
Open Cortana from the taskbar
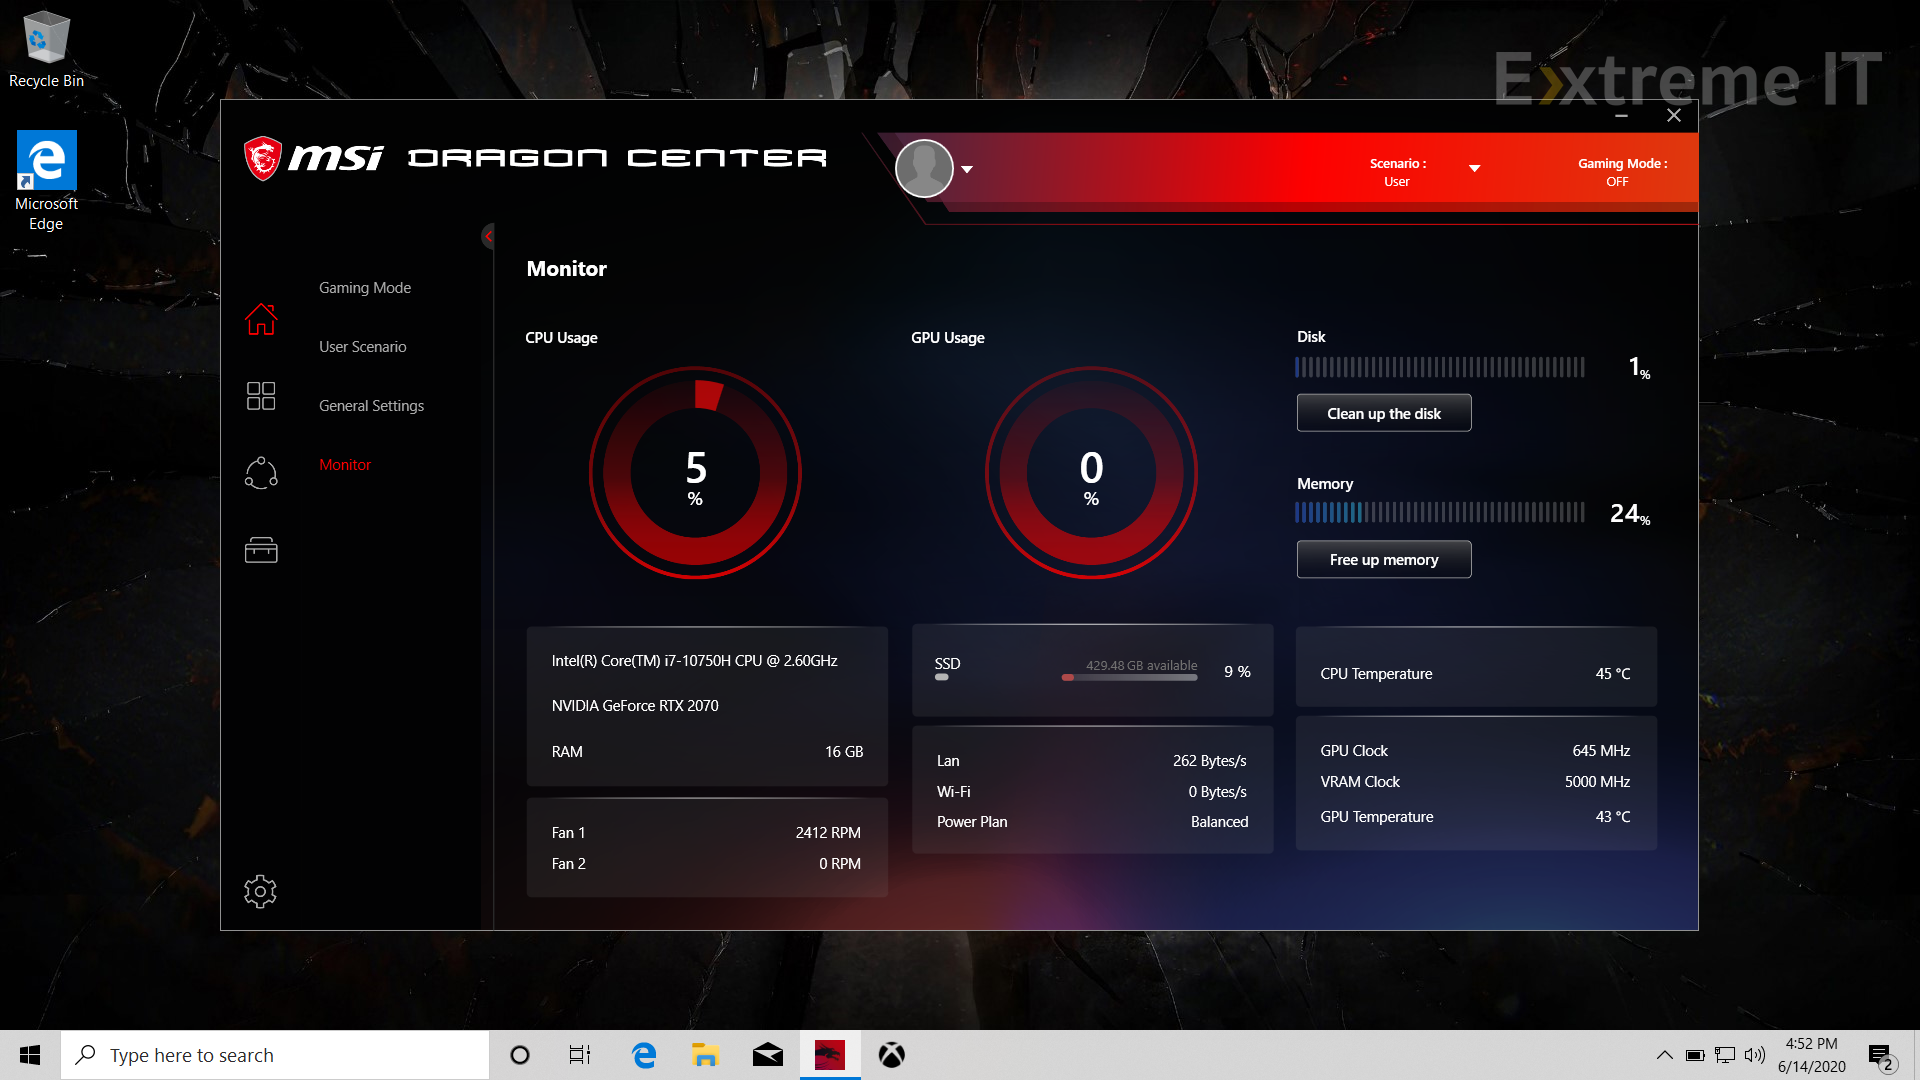(x=519, y=1055)
